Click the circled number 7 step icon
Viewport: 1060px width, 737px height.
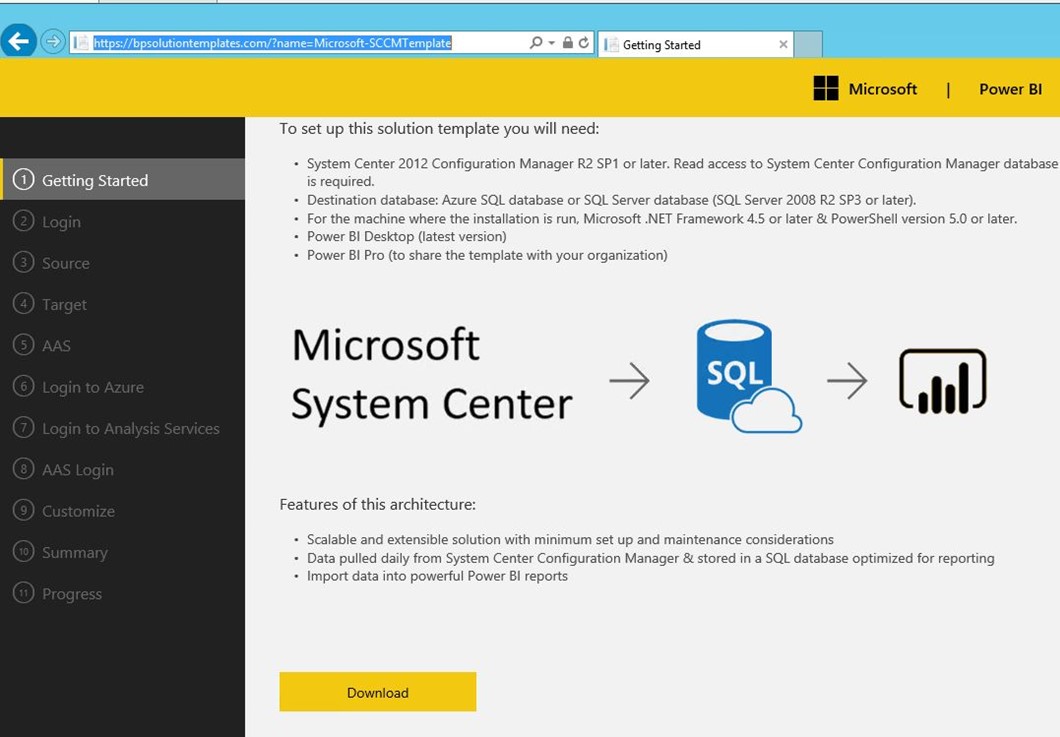click(x=24, y=427)
